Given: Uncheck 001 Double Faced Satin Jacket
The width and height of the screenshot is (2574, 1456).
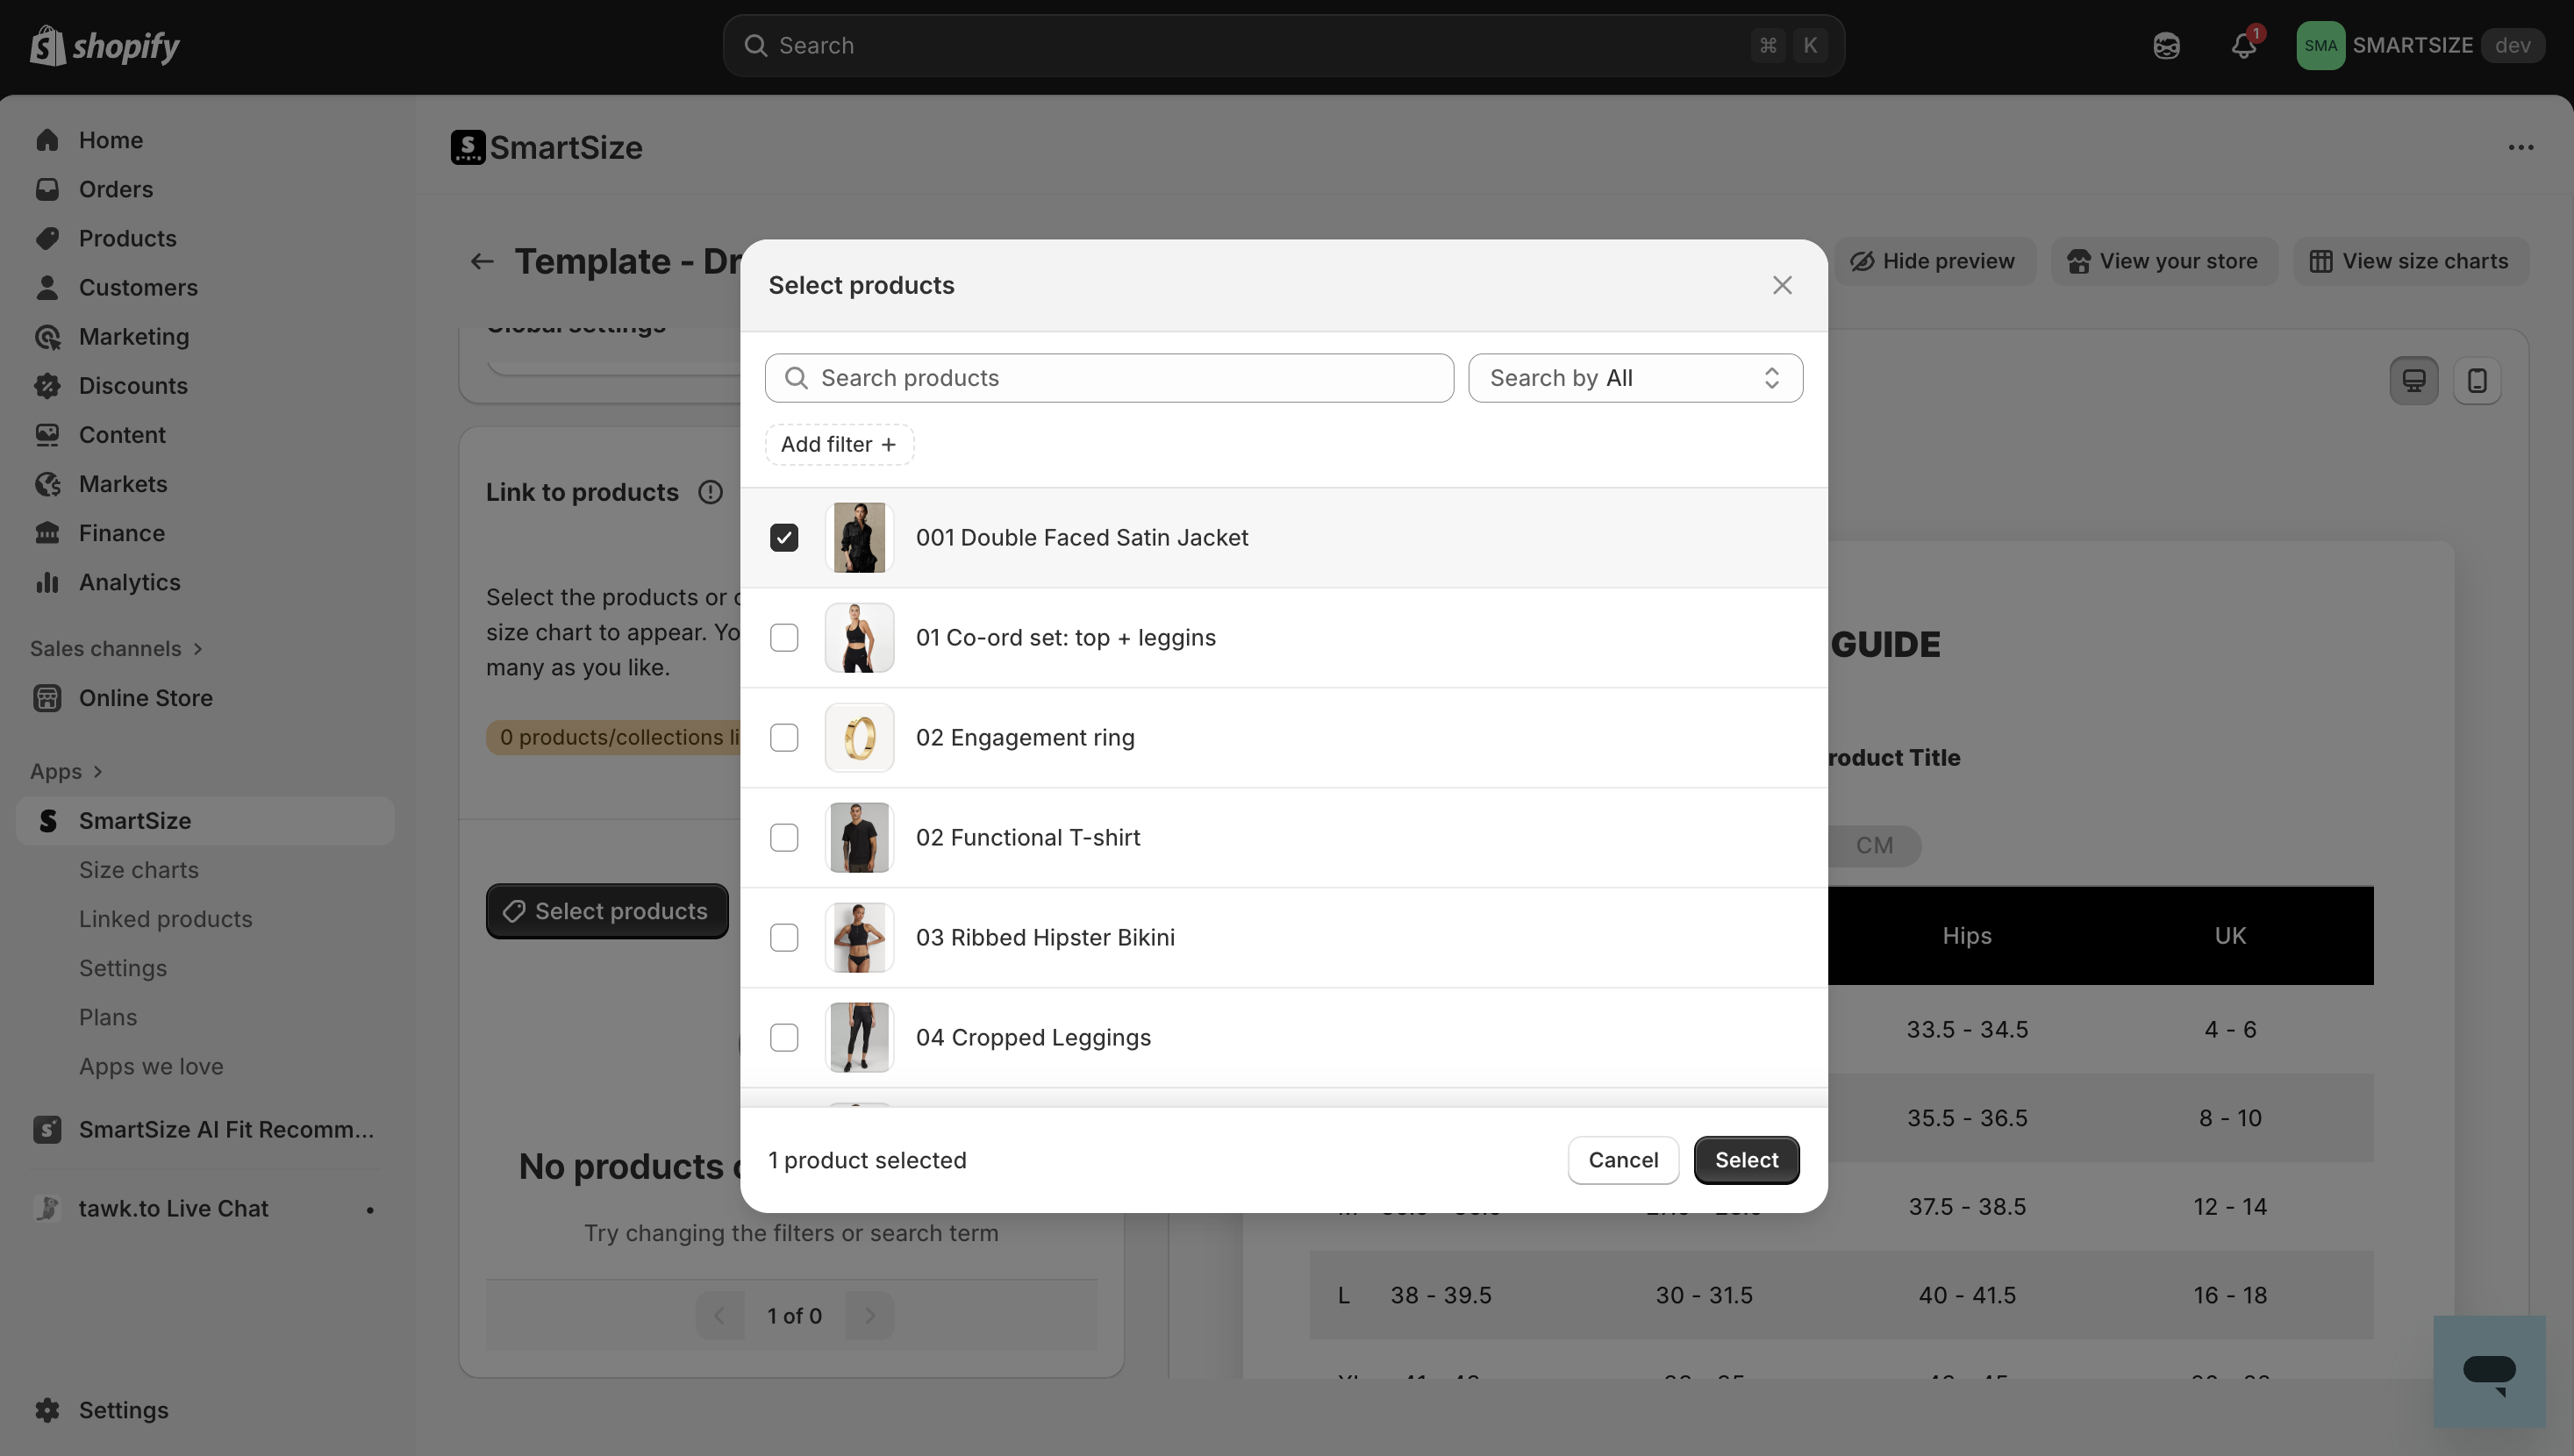Looking at the screenshot, I should click(x=784, y=538).
